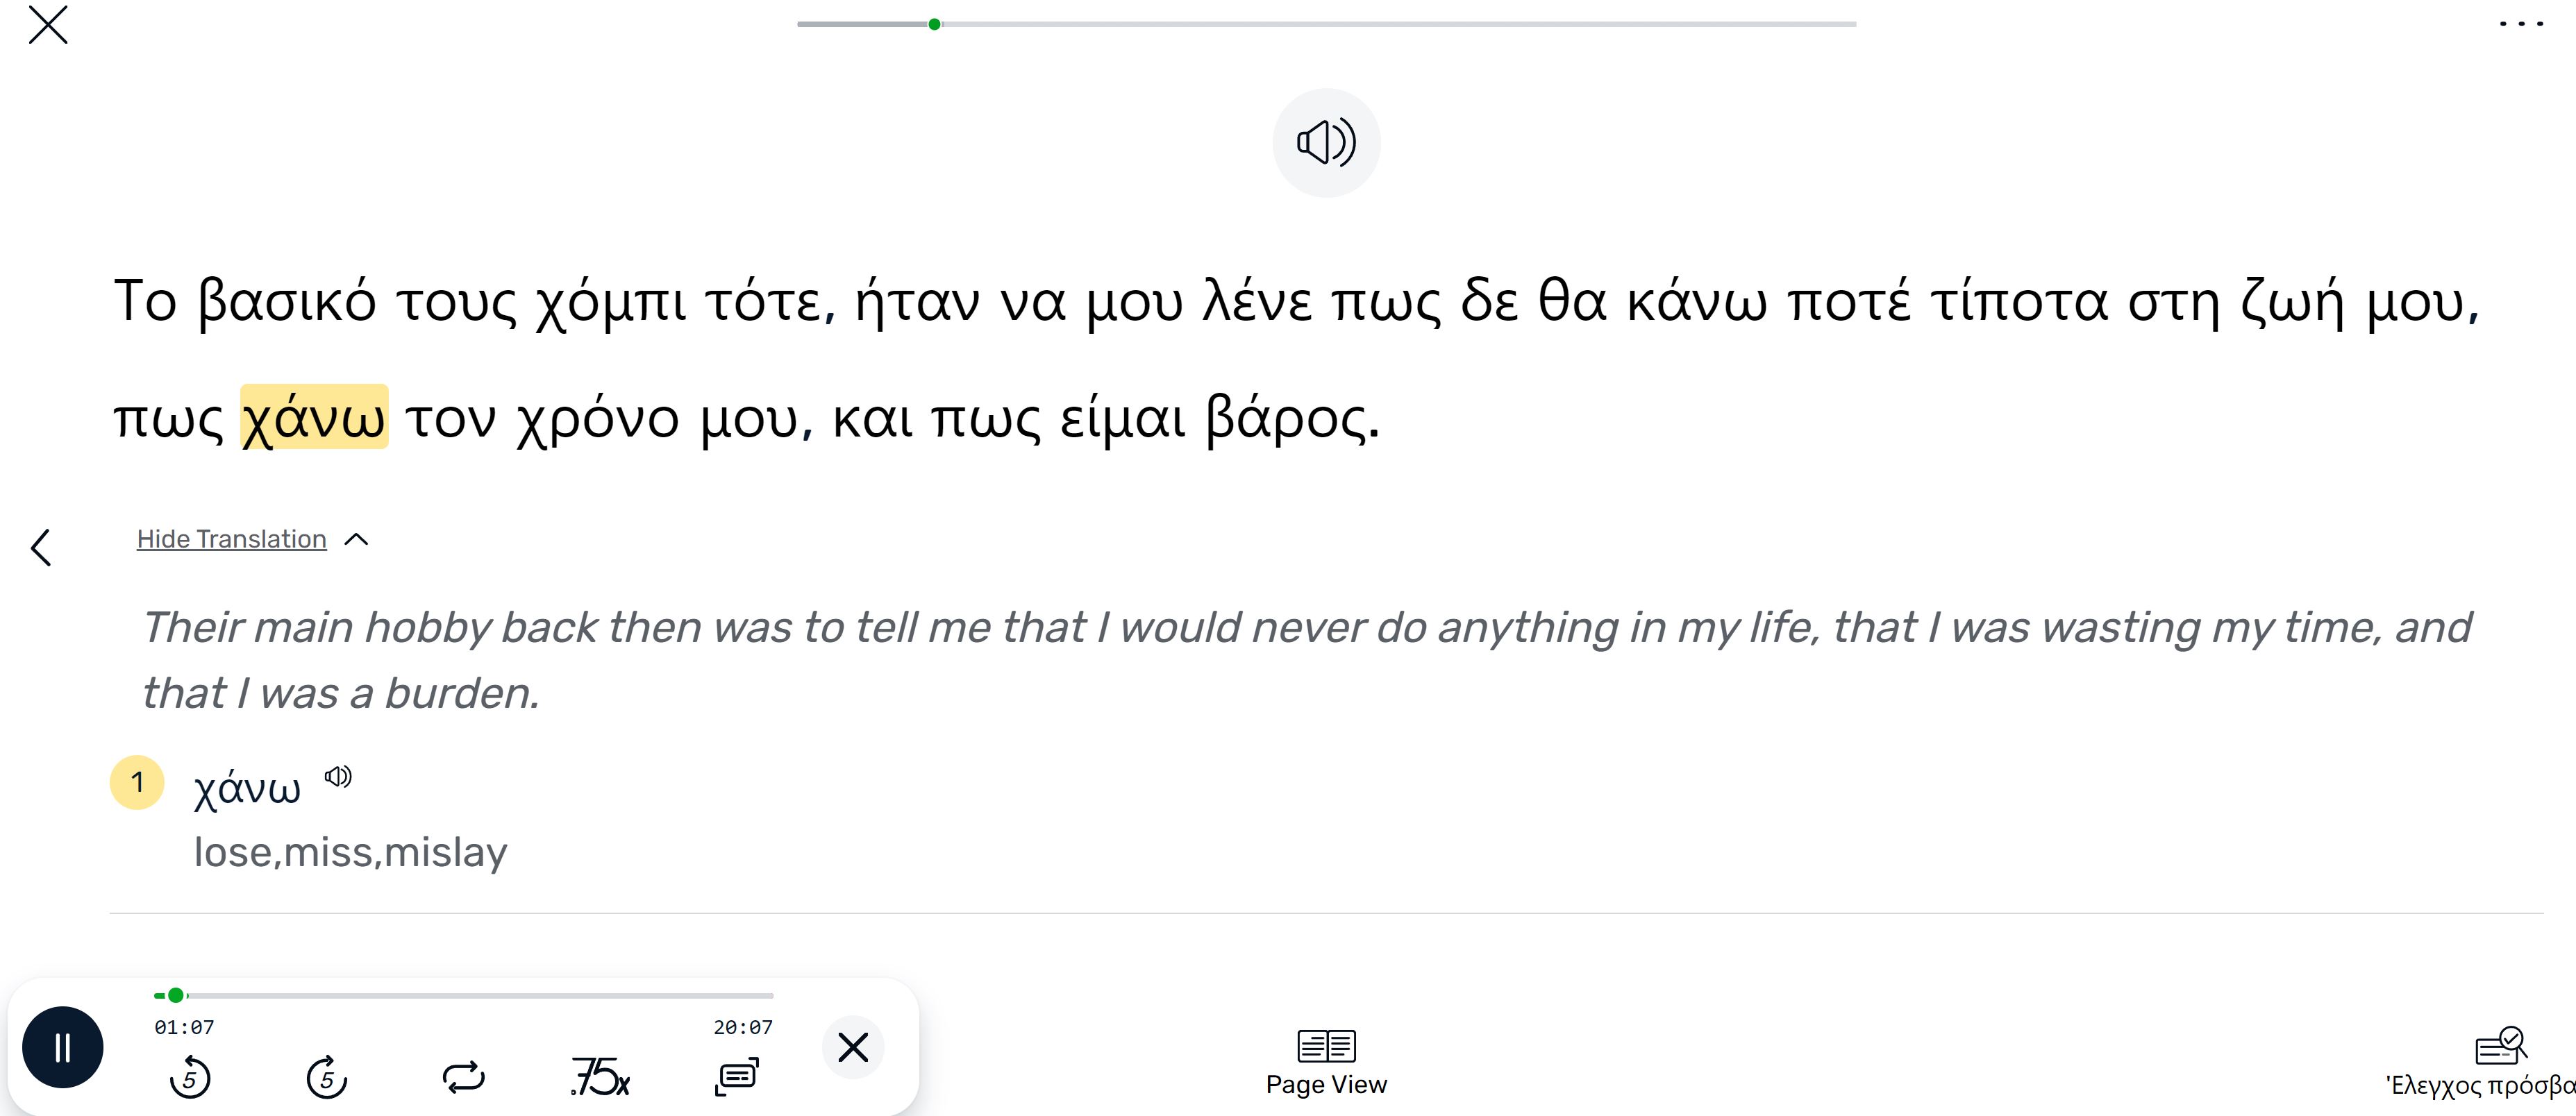Image resolution: width=2576 pixels, height=1116 pixels.
Task: Collapse translation using the chevron arrow
Action: pos(356,540)
